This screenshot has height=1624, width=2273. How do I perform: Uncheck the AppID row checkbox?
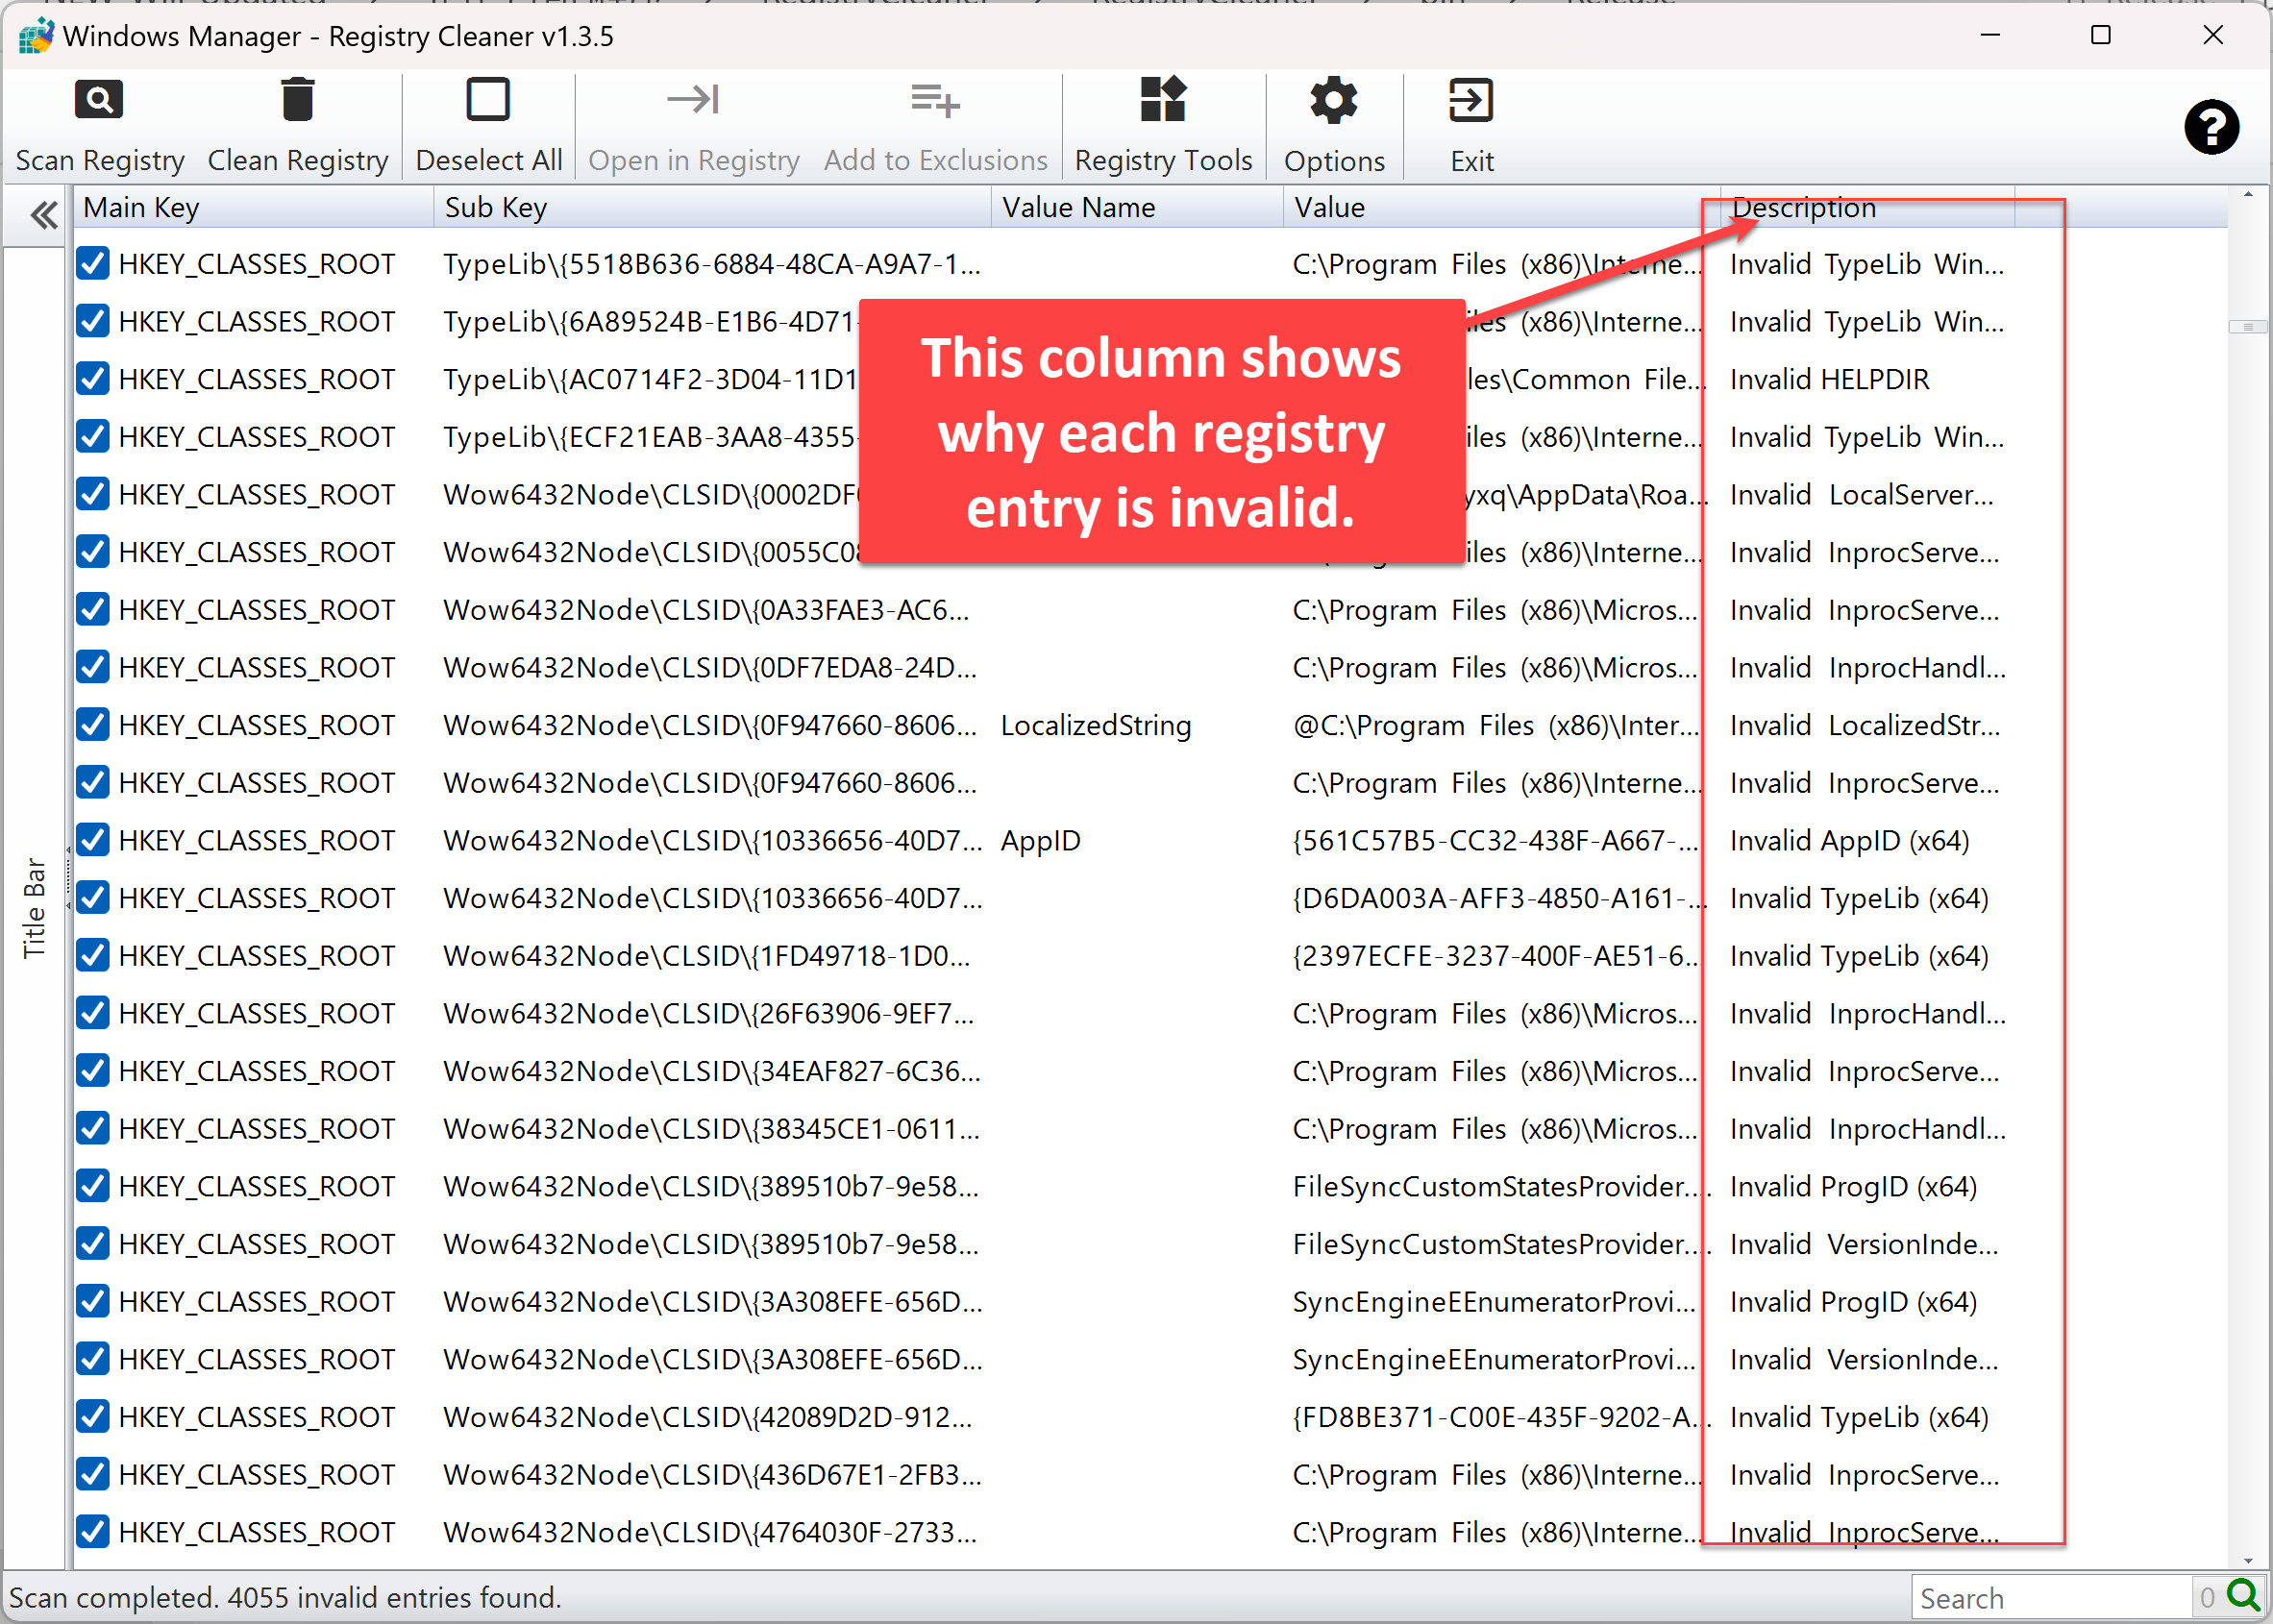(93, 841)
